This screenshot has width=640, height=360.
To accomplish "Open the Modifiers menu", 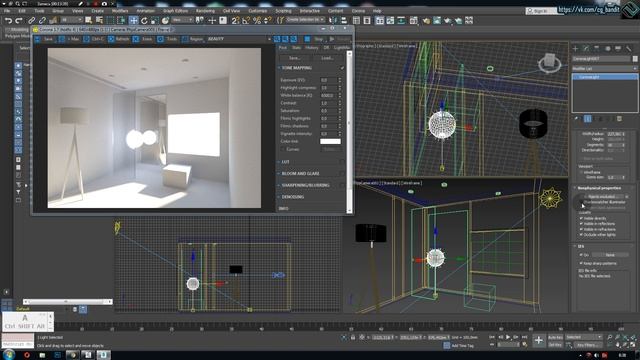I will (120, 11).
